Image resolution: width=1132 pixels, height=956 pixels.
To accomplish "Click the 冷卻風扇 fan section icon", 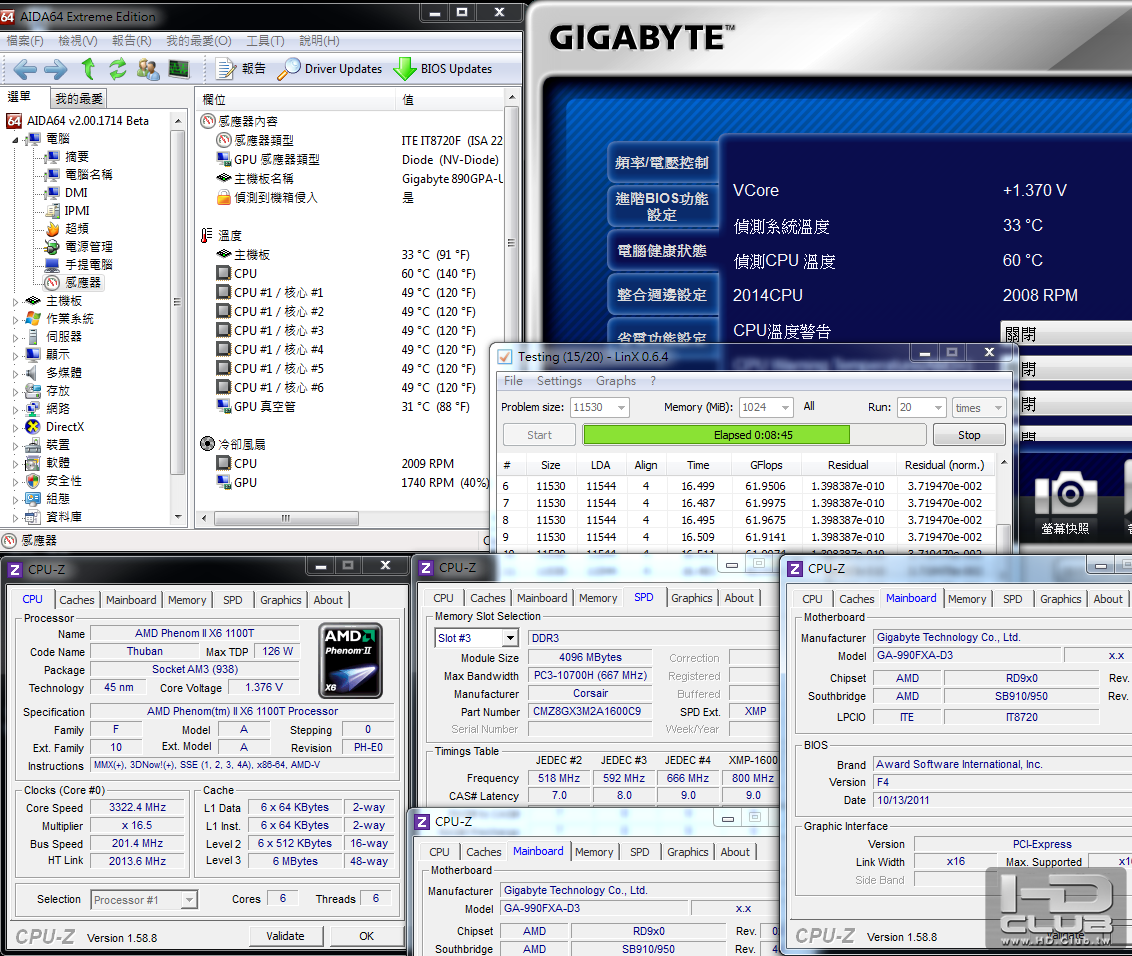I will point(208,444).
